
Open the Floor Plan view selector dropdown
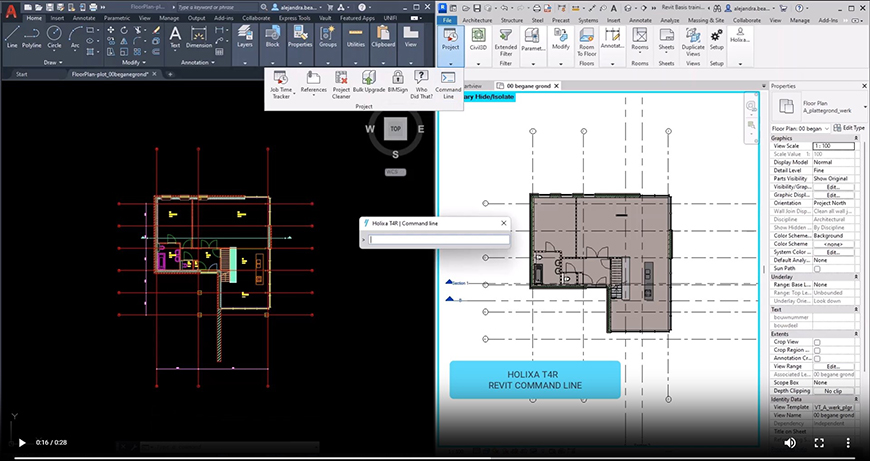tap(801, 128)
